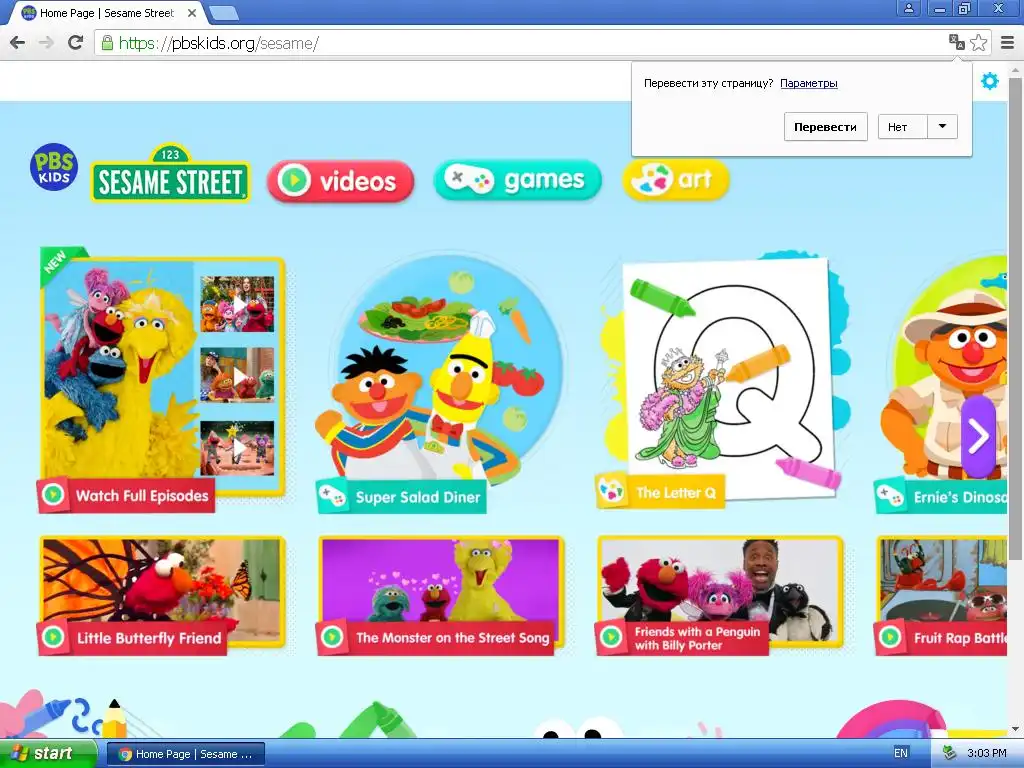1024x768 pixels.
Task: Click game controller icon on Super Salad Diner
Action: pyautogui.click(x=332, y=497)
